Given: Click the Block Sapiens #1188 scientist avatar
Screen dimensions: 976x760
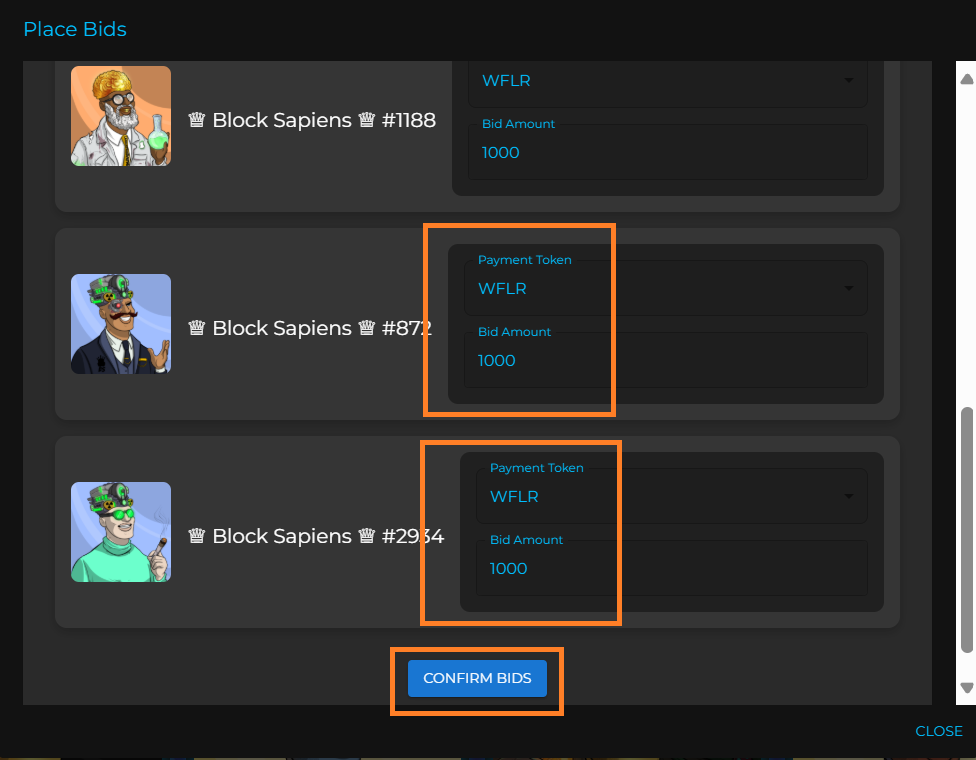Looking at the screenshot, I should (x=121, y=115).
